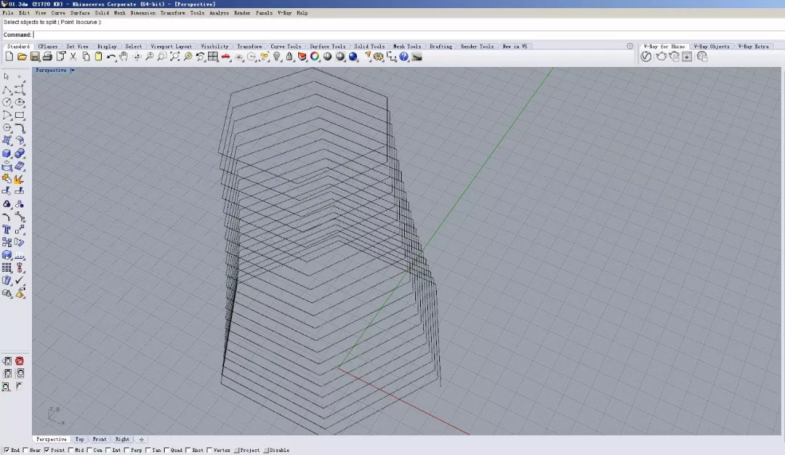Enable the Near osnap checkbox
The image size is (785, 455).
pos(27,450)
